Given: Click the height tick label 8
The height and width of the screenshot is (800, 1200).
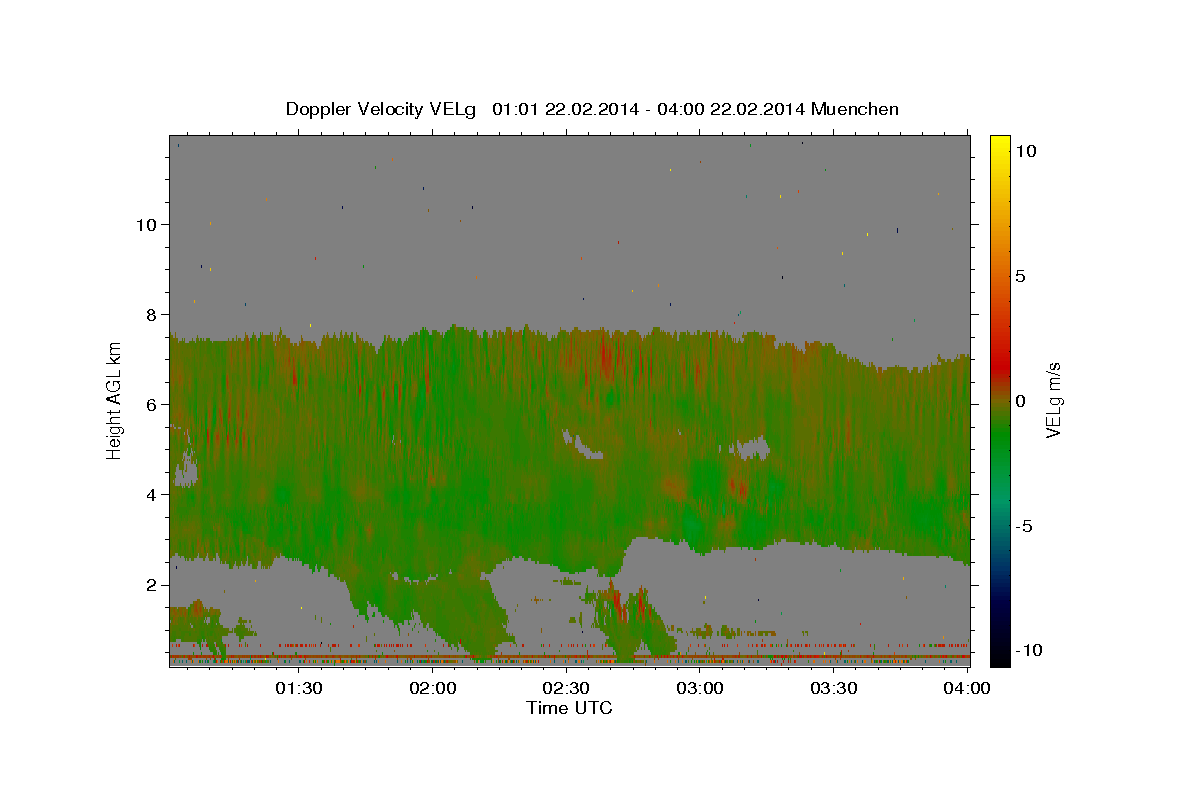Looking at the screenshot, I should point(151,314).
